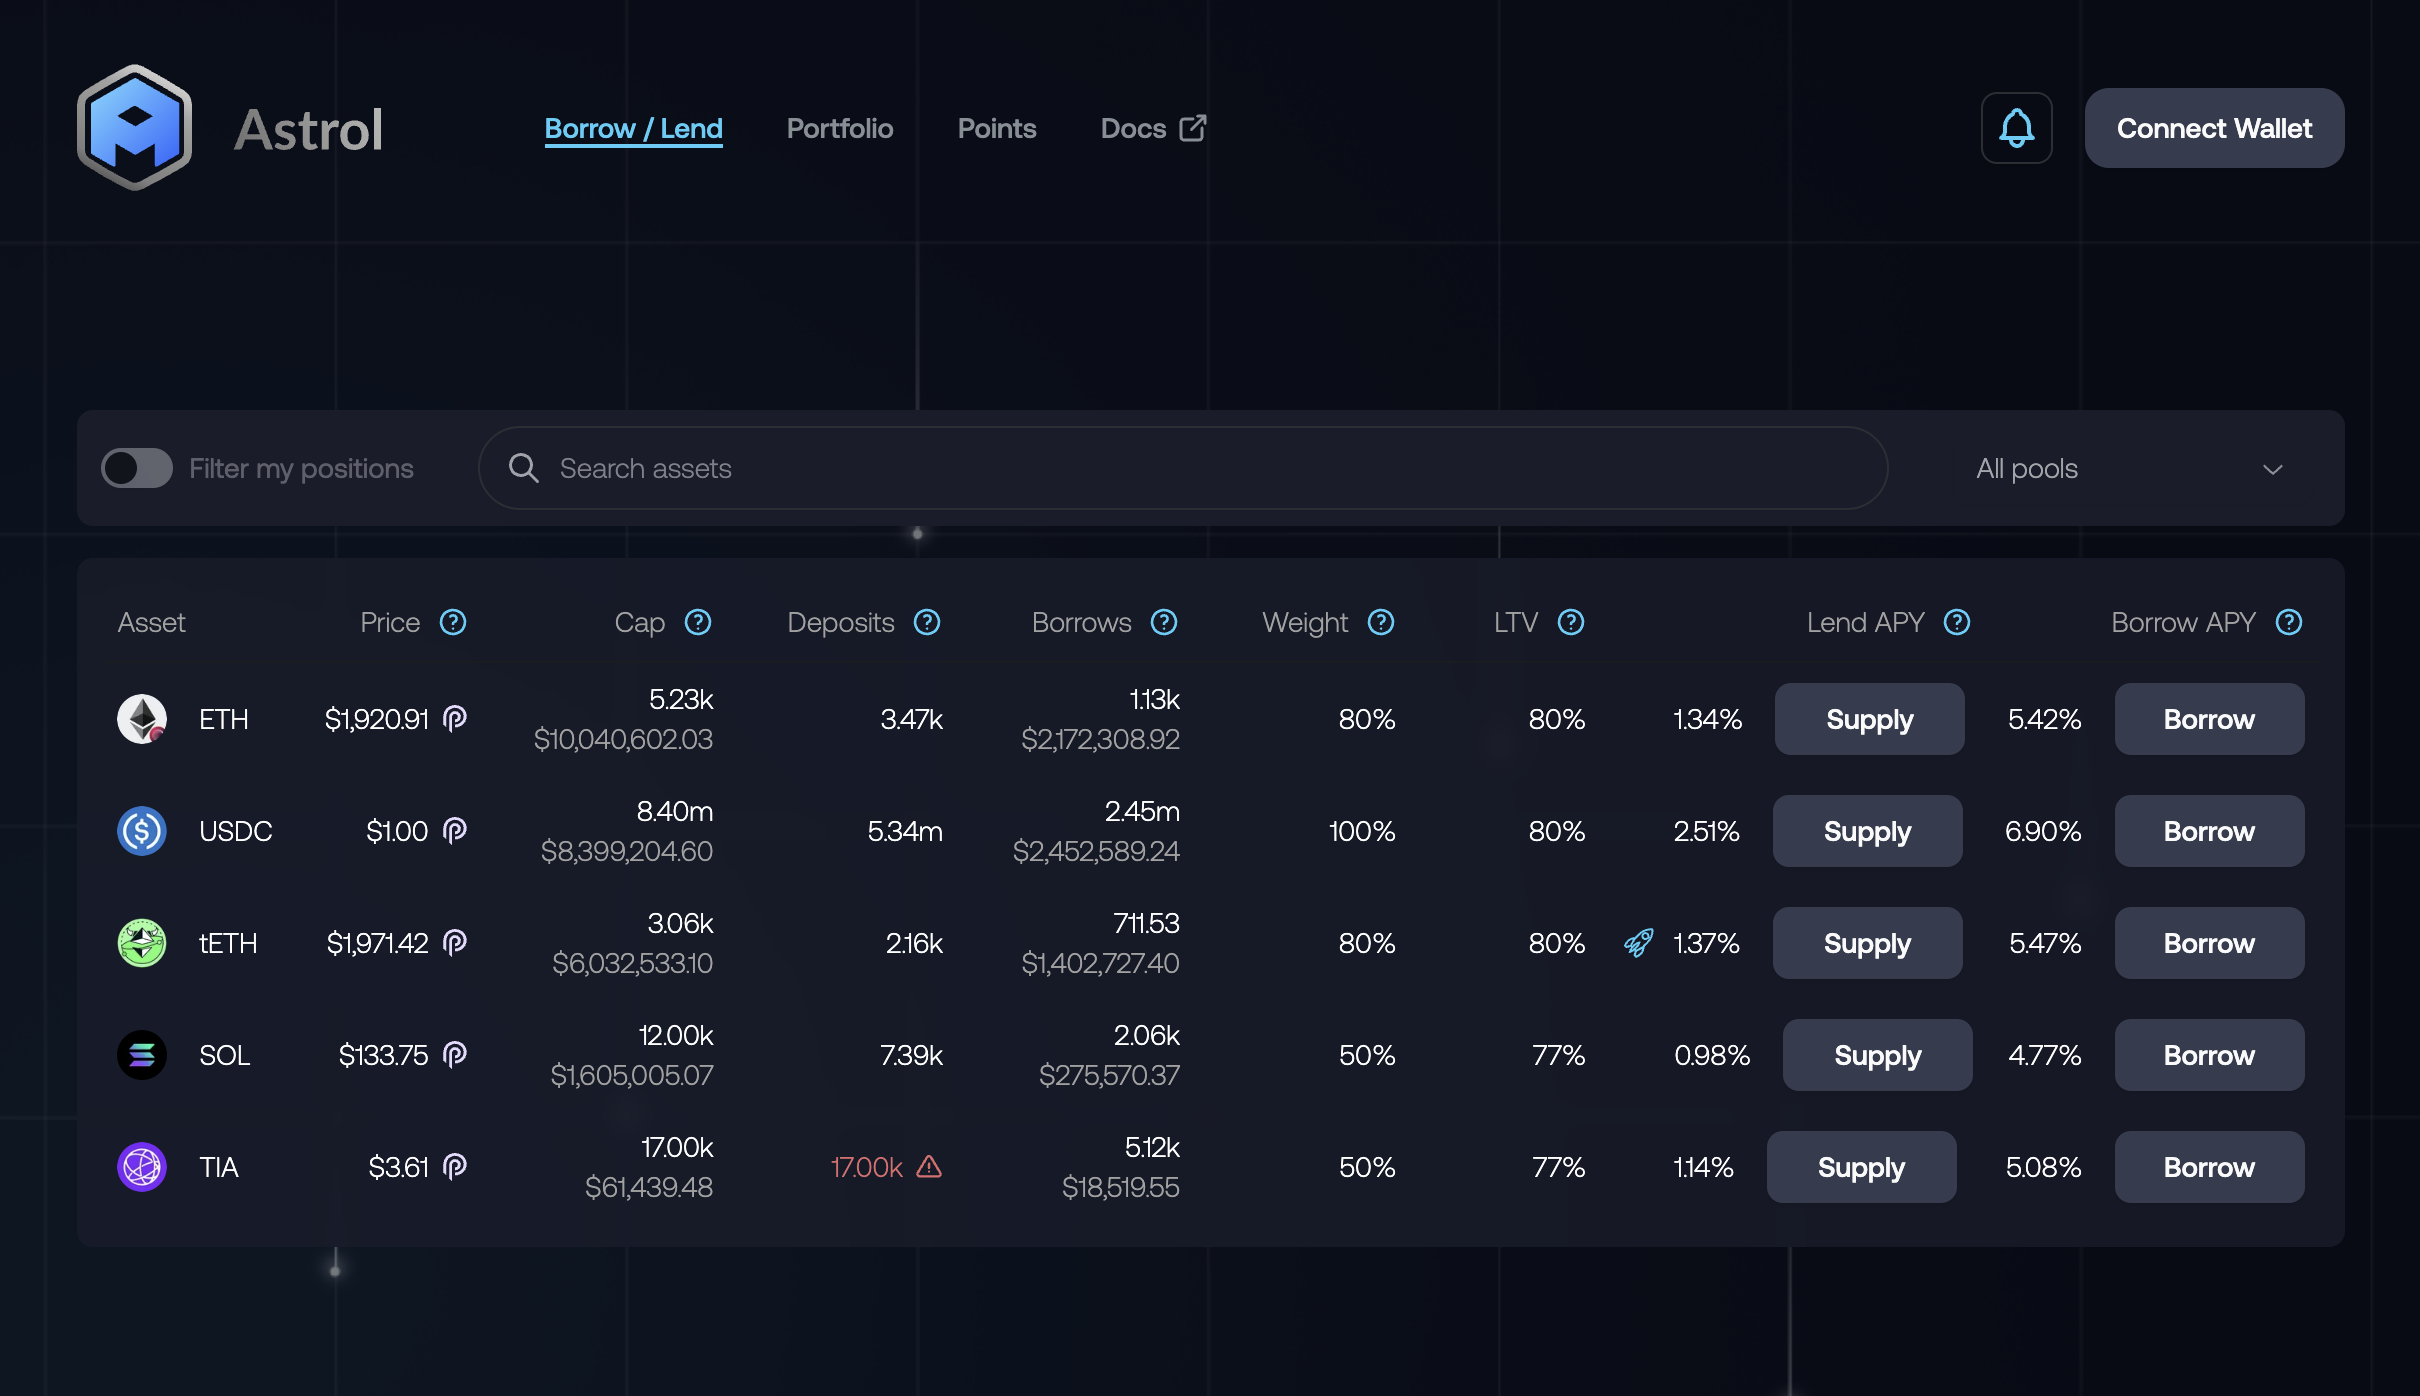The image size is (2420, 1396).
Task: Click the magnifier icon in search bar
Action: (x=523, y=468)
